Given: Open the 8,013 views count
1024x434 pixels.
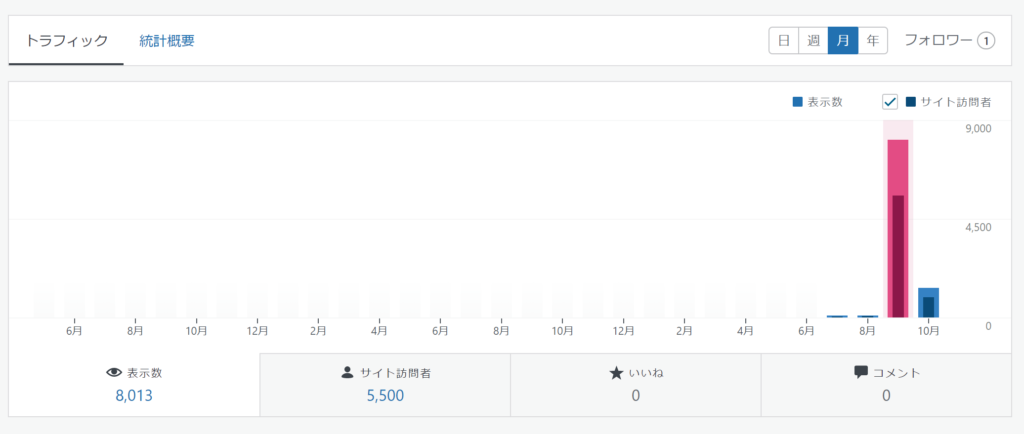Looking at the screenshot, I should [134, 396].
